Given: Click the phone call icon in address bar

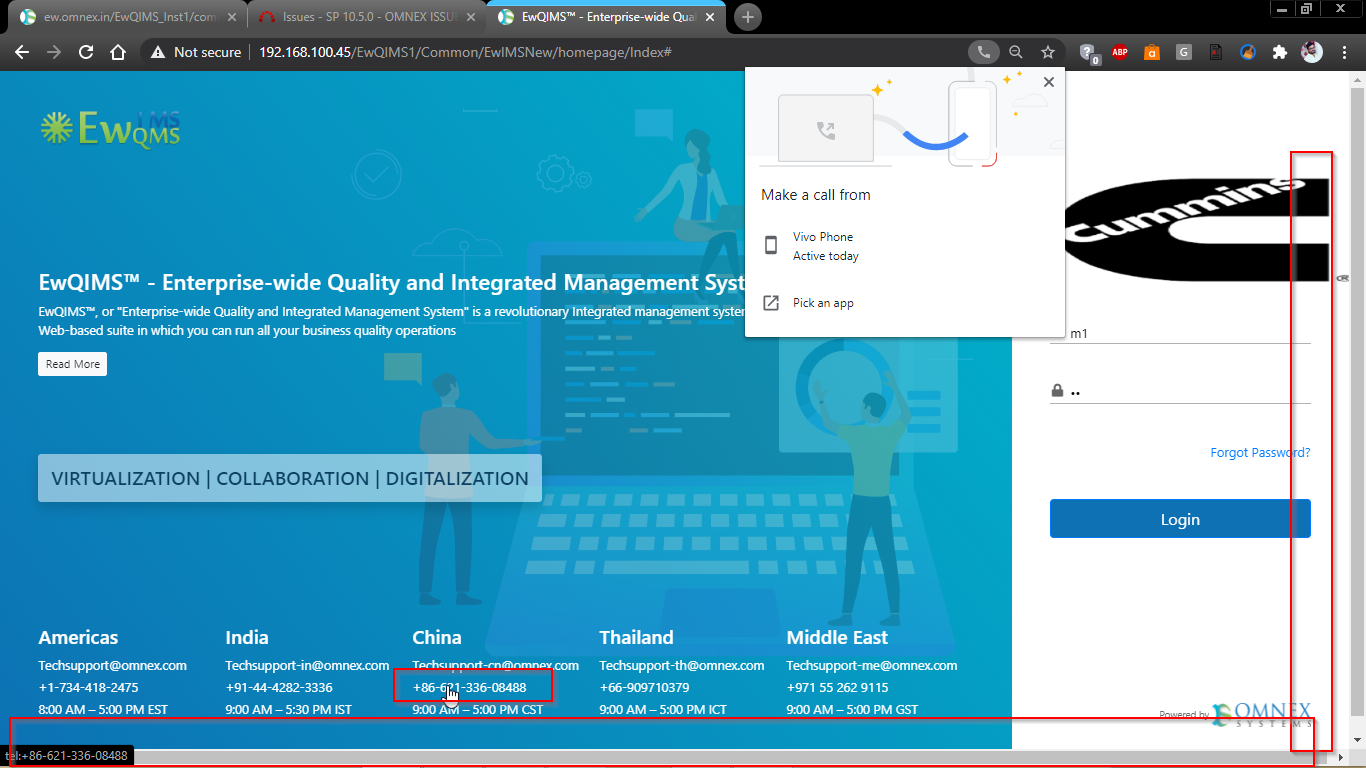Looking at the screenshot, I should (x=983, y=52).
